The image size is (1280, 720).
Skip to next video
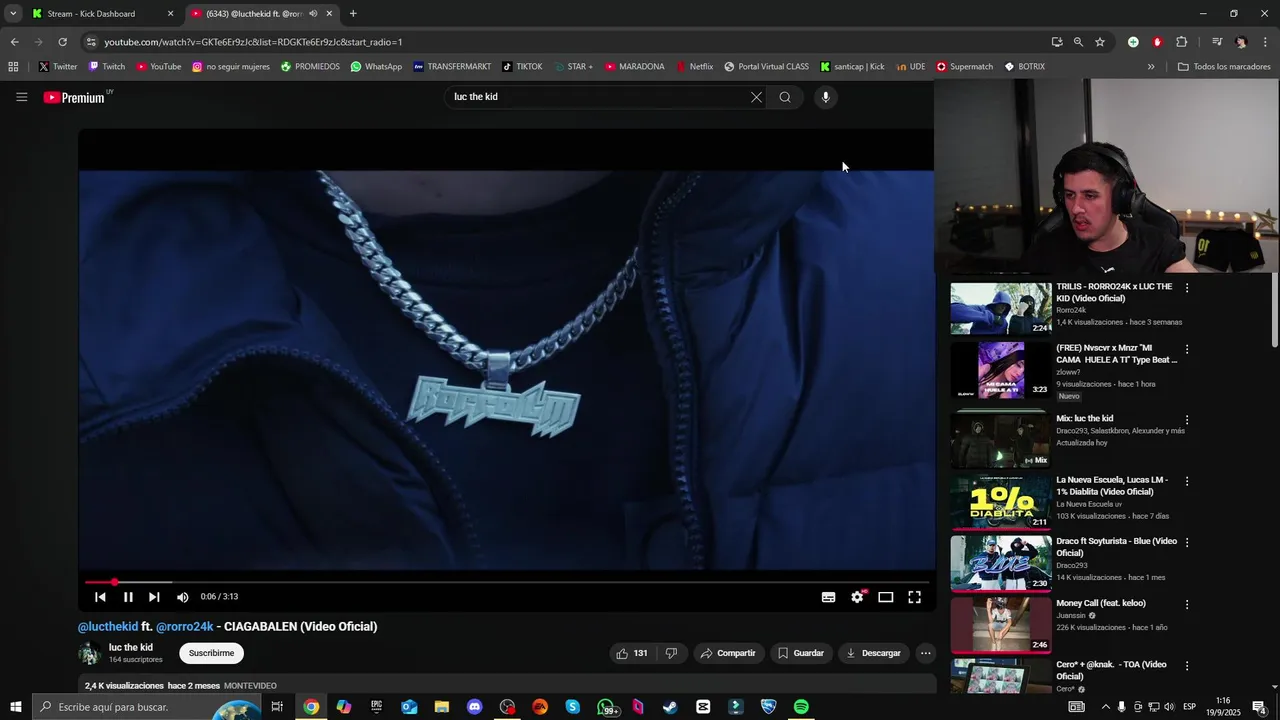click(154, 597)
